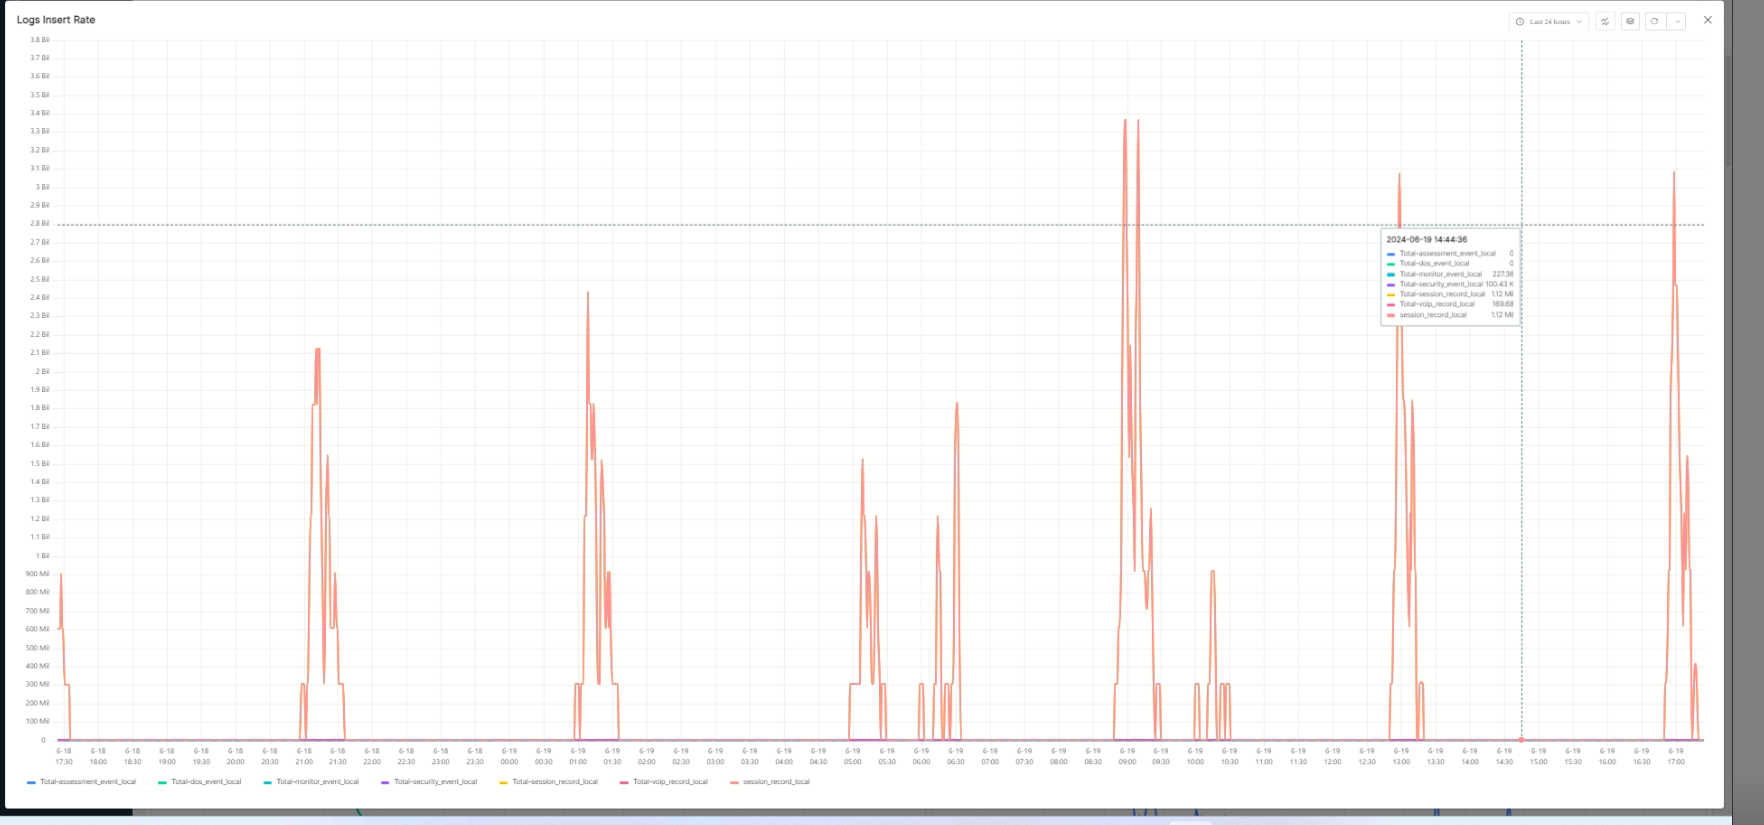Viewport: 1764px width, 825px height.
Task: Hide the Total-monitor_event_local series
Action: (x=316, y=782)
